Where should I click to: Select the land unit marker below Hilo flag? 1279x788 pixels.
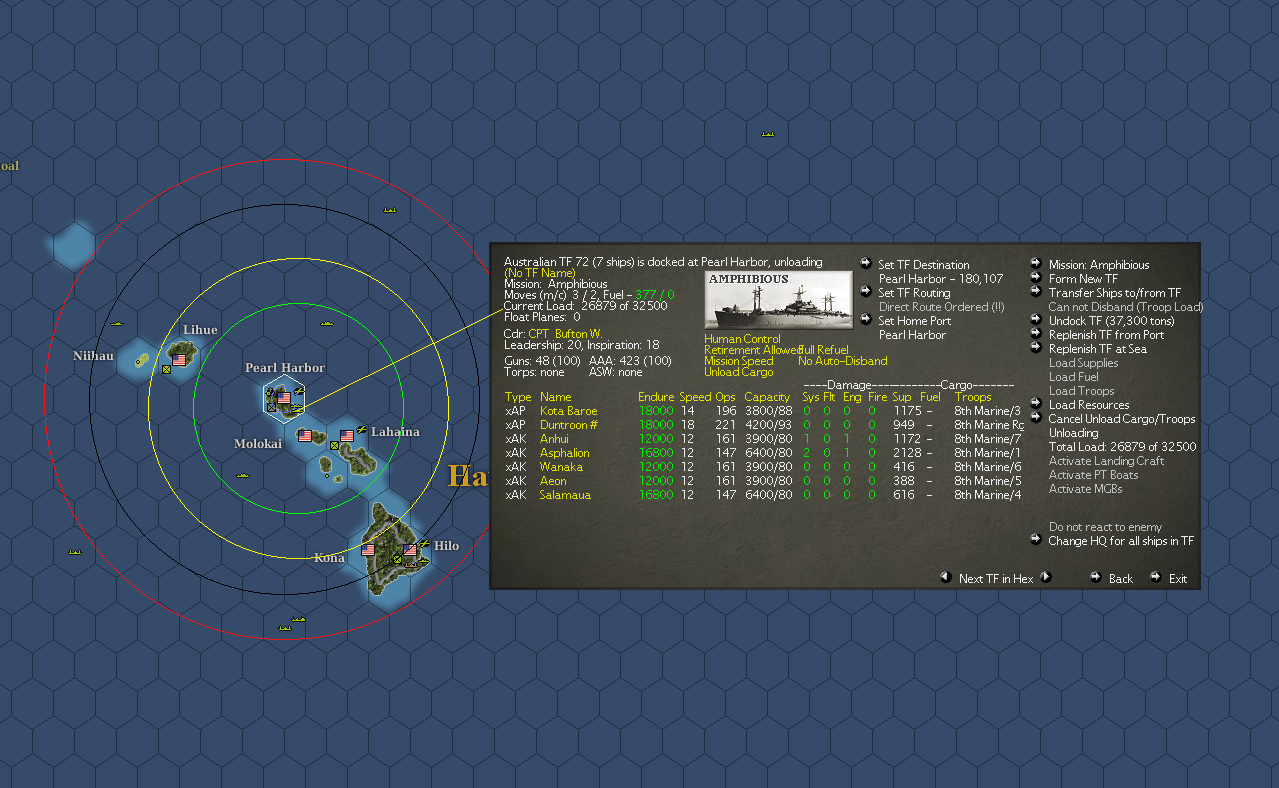point(397,560)
